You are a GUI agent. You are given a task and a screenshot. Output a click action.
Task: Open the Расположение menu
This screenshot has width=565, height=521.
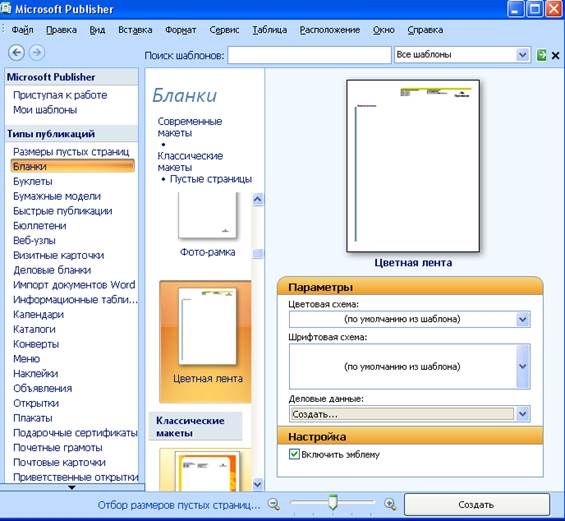330,30
